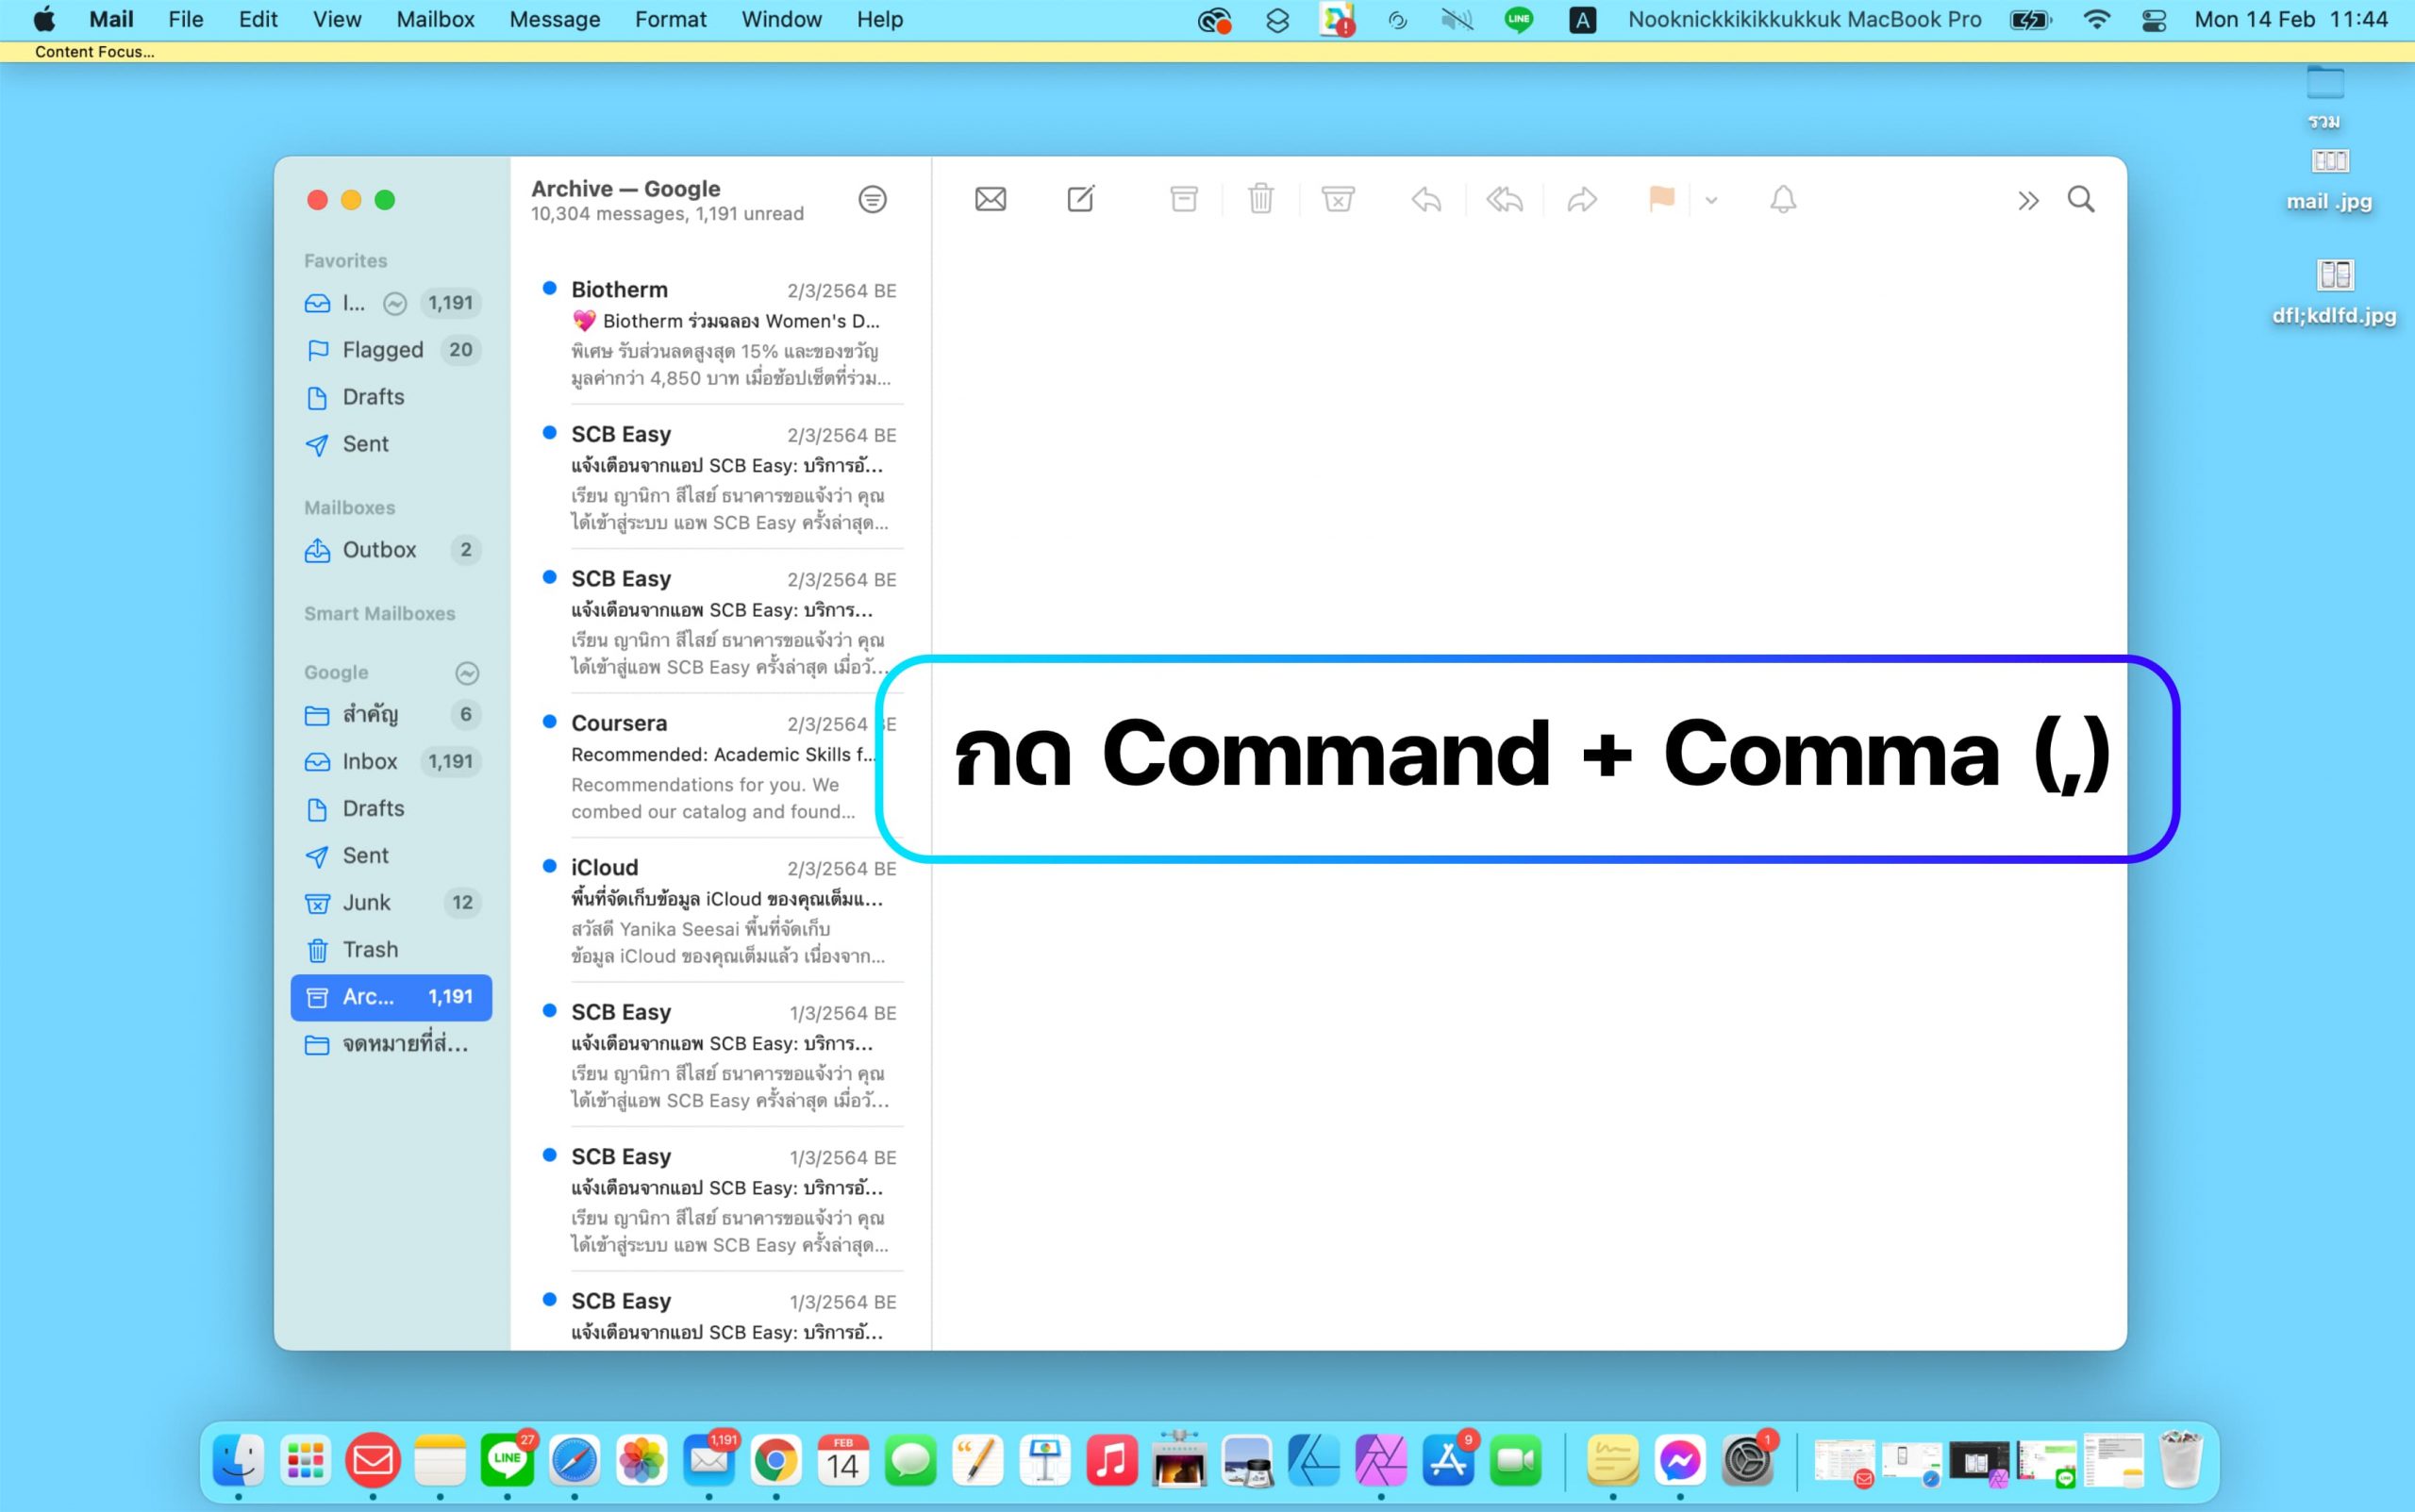The width and height of the screenshot is (2415, 1512).
Task: Move message to Junk via toolbar
Action: pyautogui.click(x=1337, y=199)
